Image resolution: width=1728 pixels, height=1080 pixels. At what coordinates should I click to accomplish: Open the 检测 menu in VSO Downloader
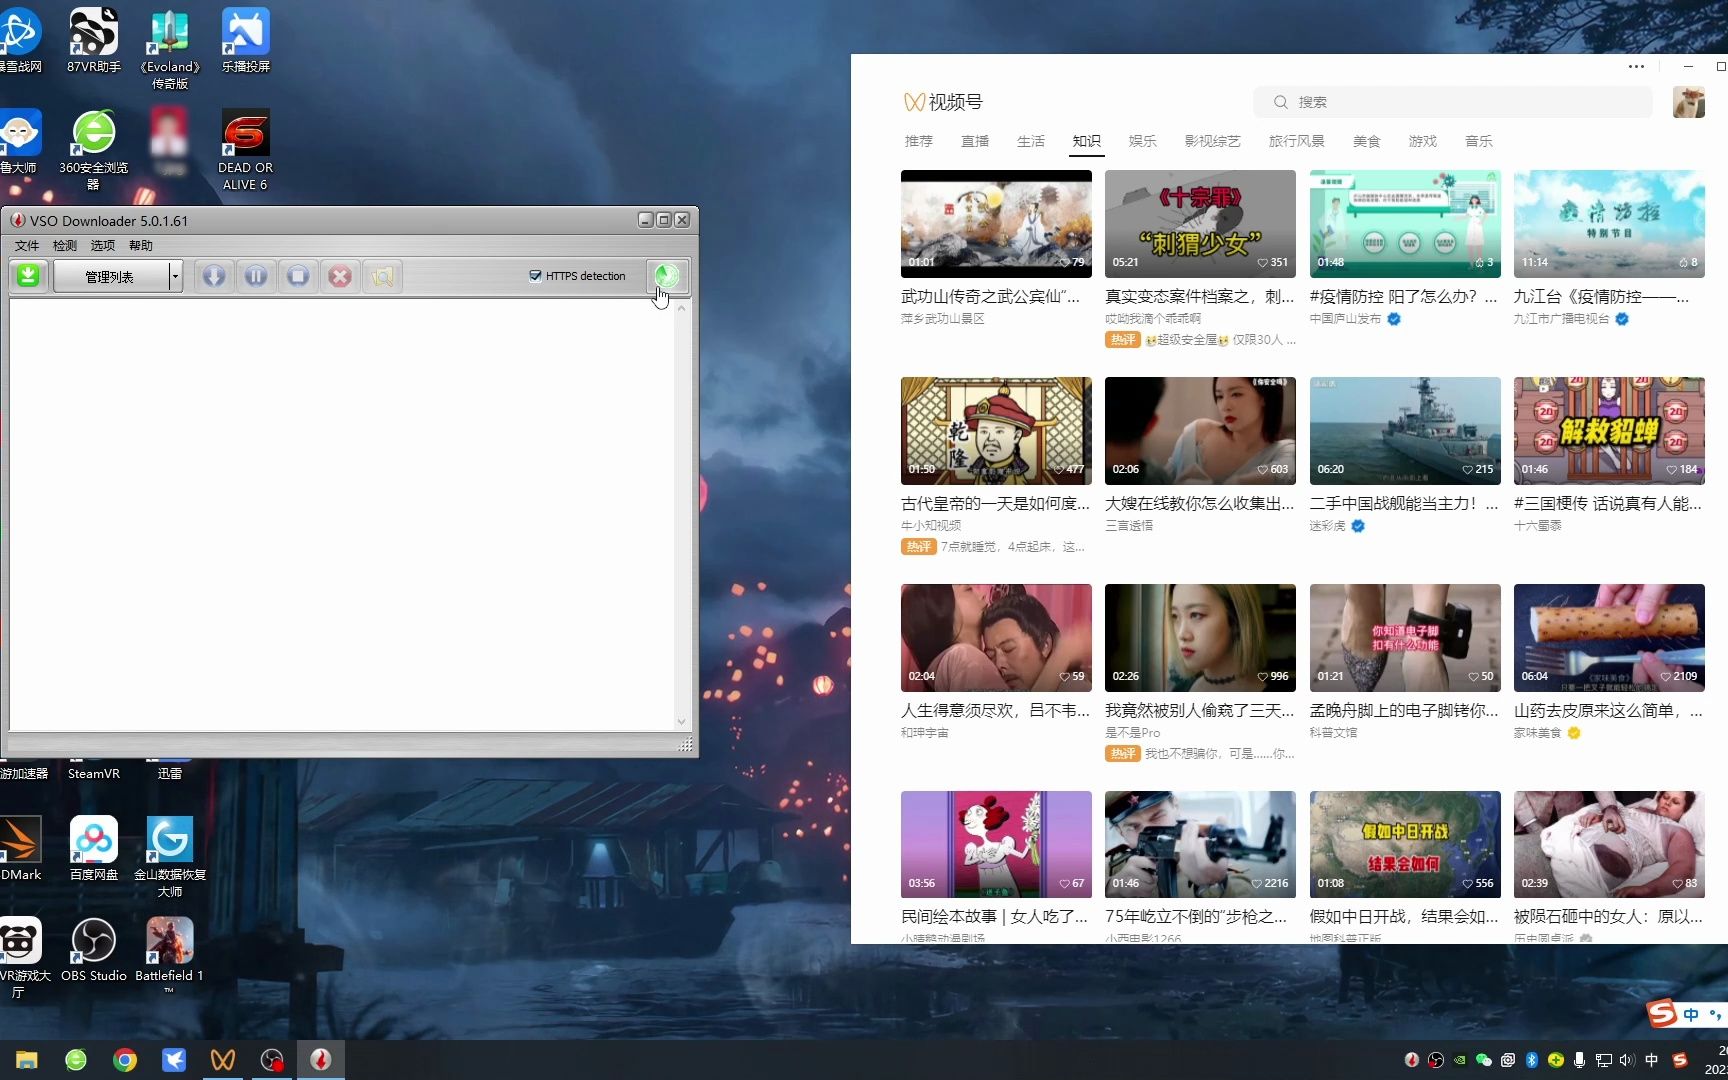pos(65,245)
